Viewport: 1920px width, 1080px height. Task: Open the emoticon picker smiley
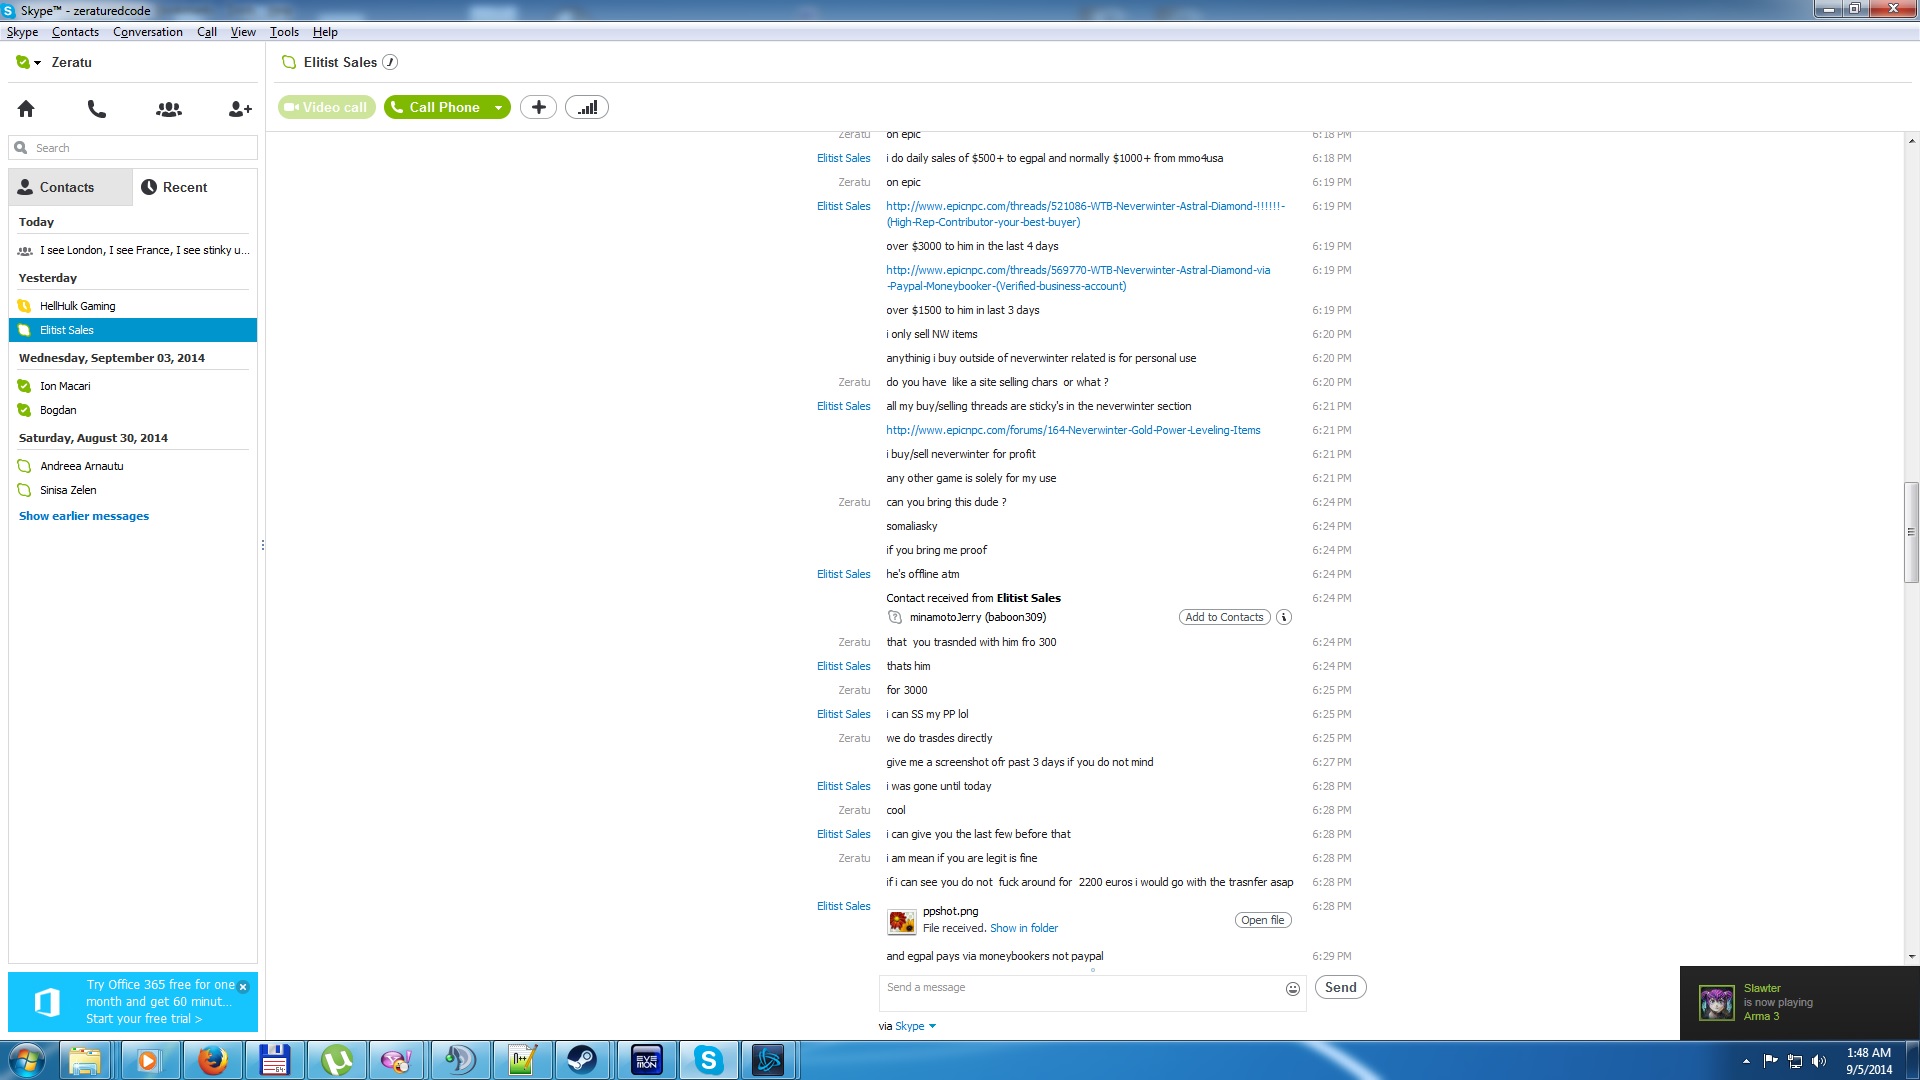1293,989
